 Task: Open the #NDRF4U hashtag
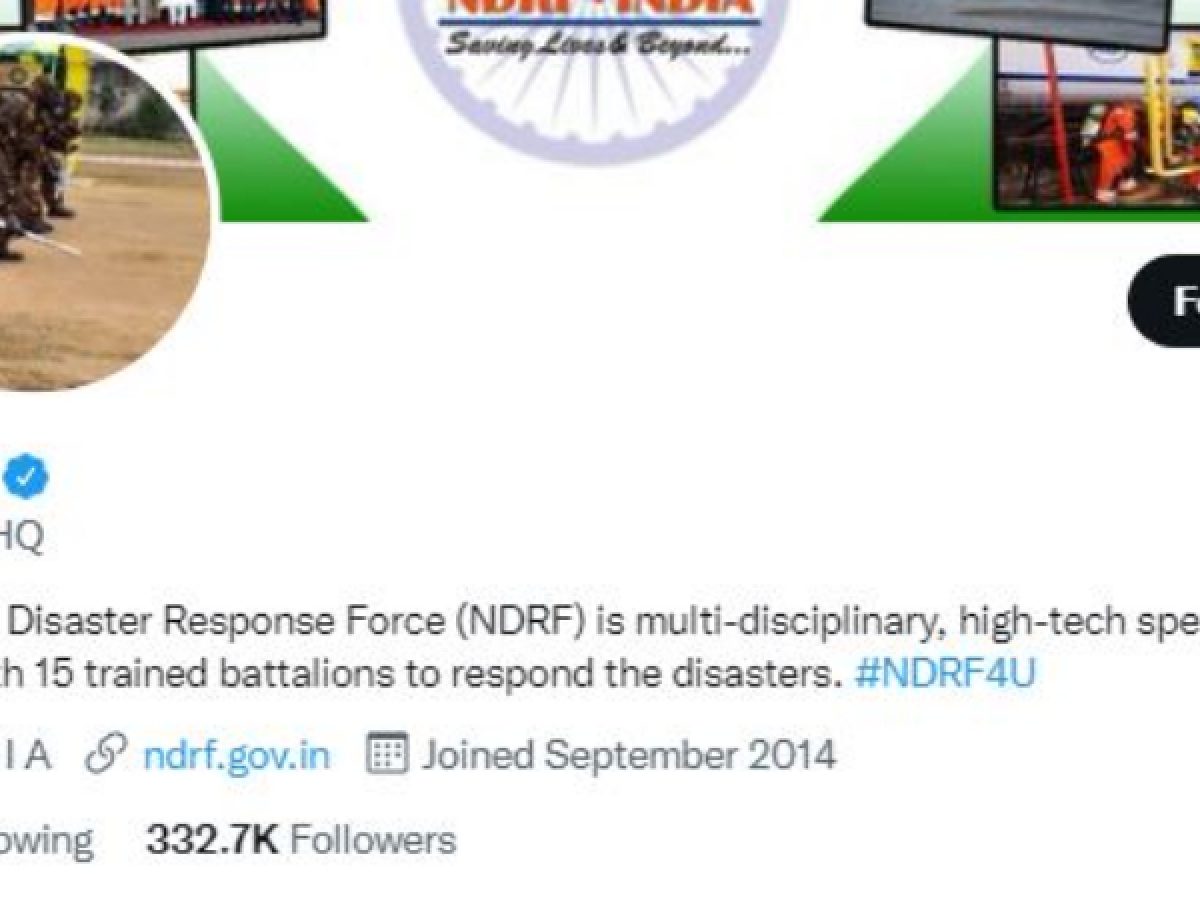pos(945,674)
